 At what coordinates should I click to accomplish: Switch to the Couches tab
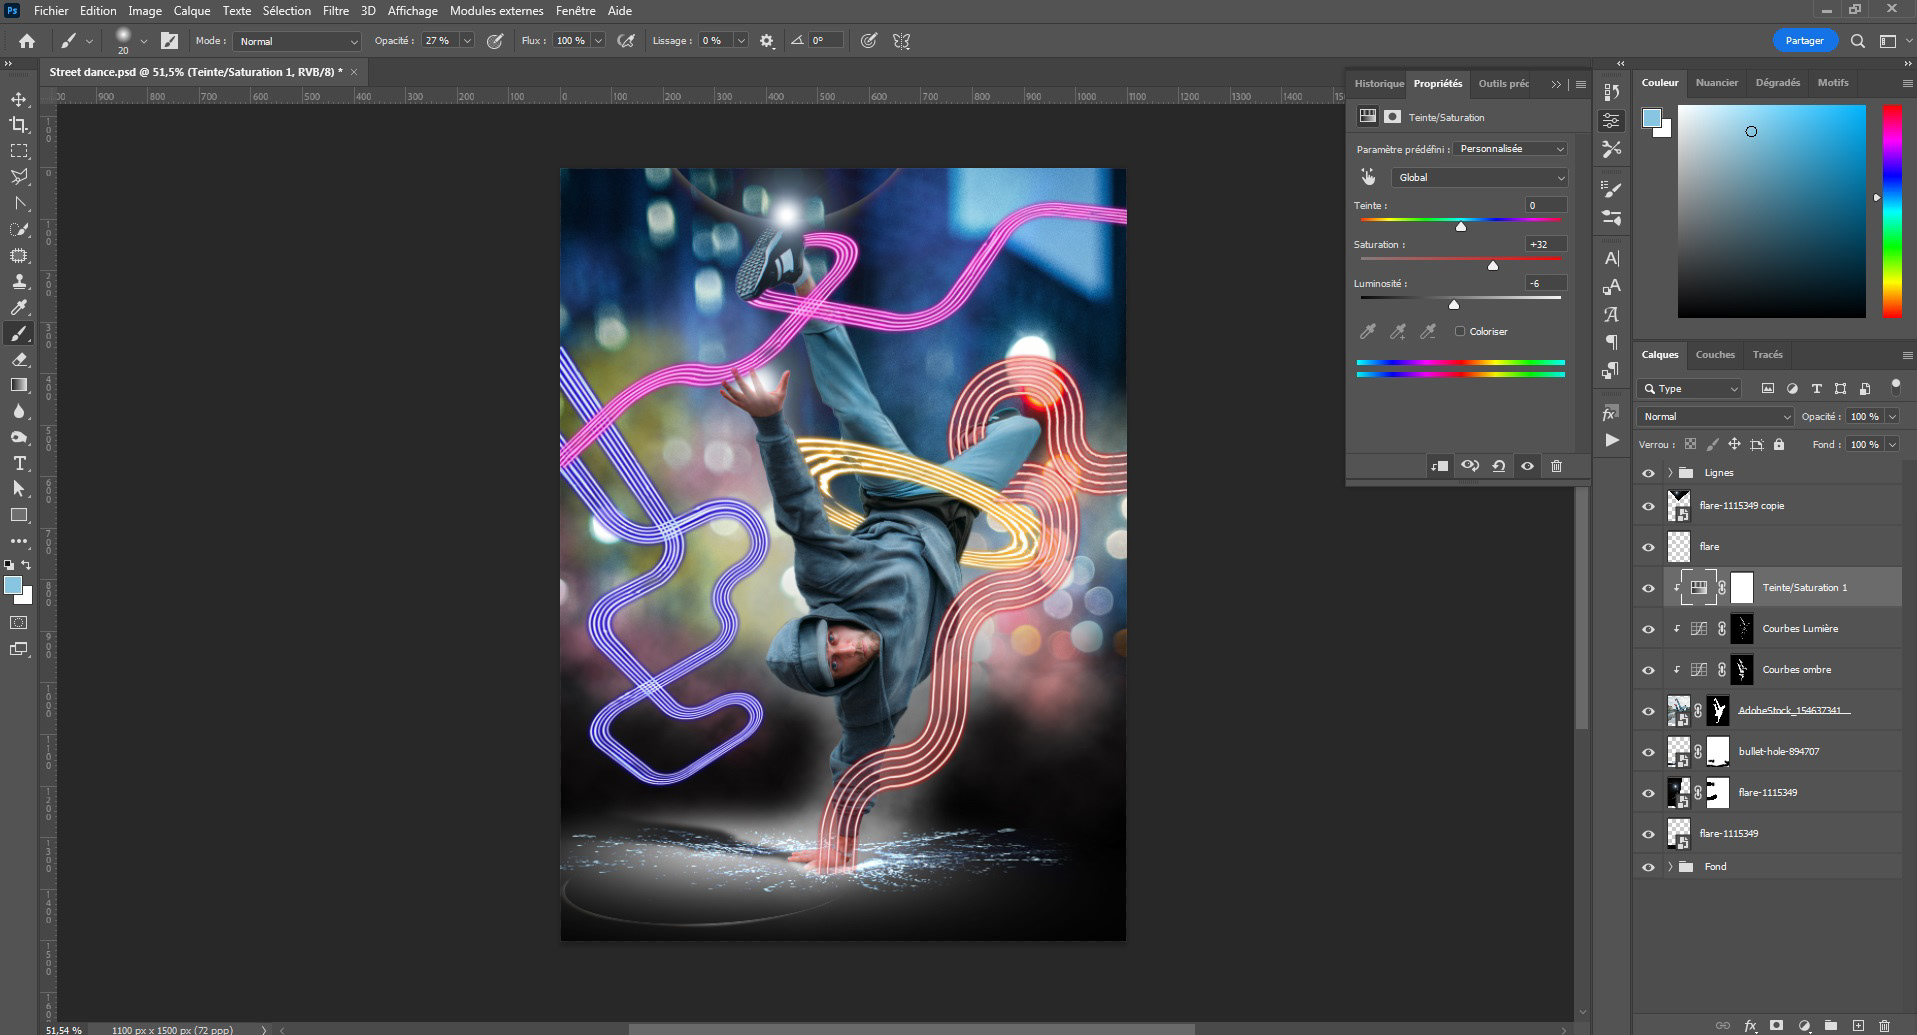1715,355
